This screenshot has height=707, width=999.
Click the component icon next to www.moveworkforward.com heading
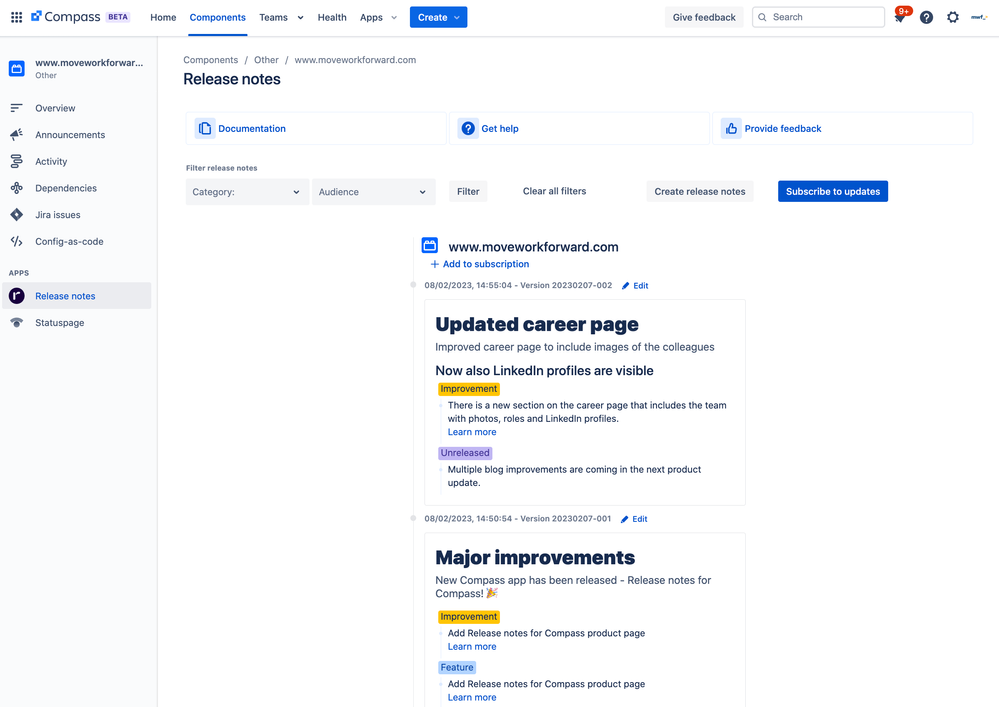(x=430, y=245)
